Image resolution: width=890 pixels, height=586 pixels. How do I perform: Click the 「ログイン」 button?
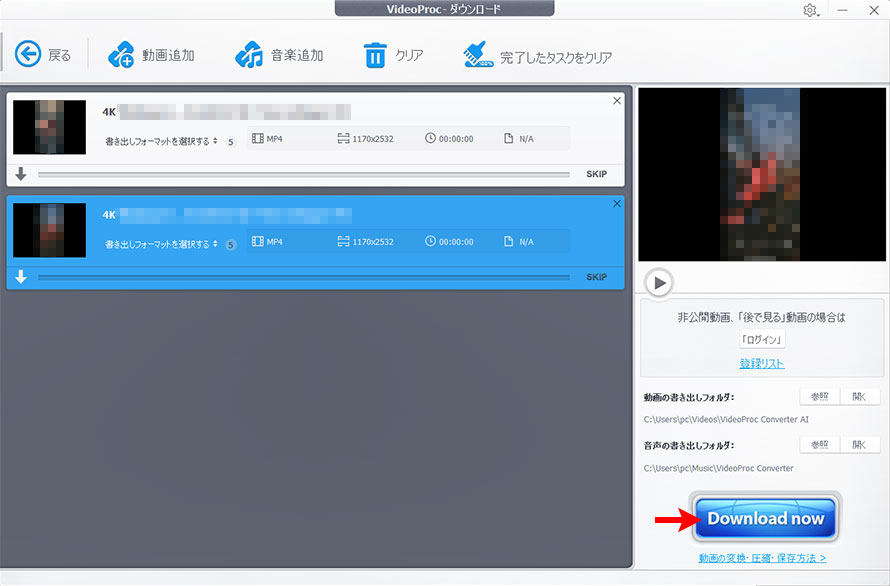click(762, 340)
